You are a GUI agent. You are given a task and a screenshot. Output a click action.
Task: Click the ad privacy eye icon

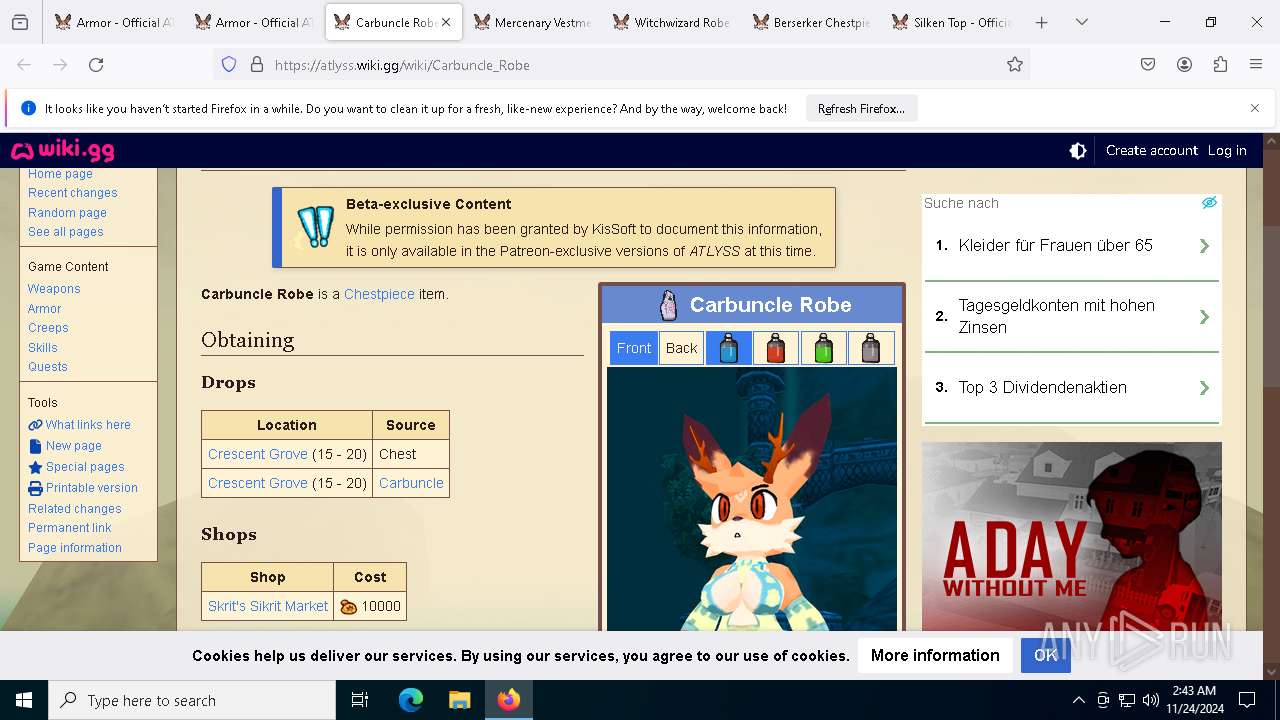(x=1209, y=203)
